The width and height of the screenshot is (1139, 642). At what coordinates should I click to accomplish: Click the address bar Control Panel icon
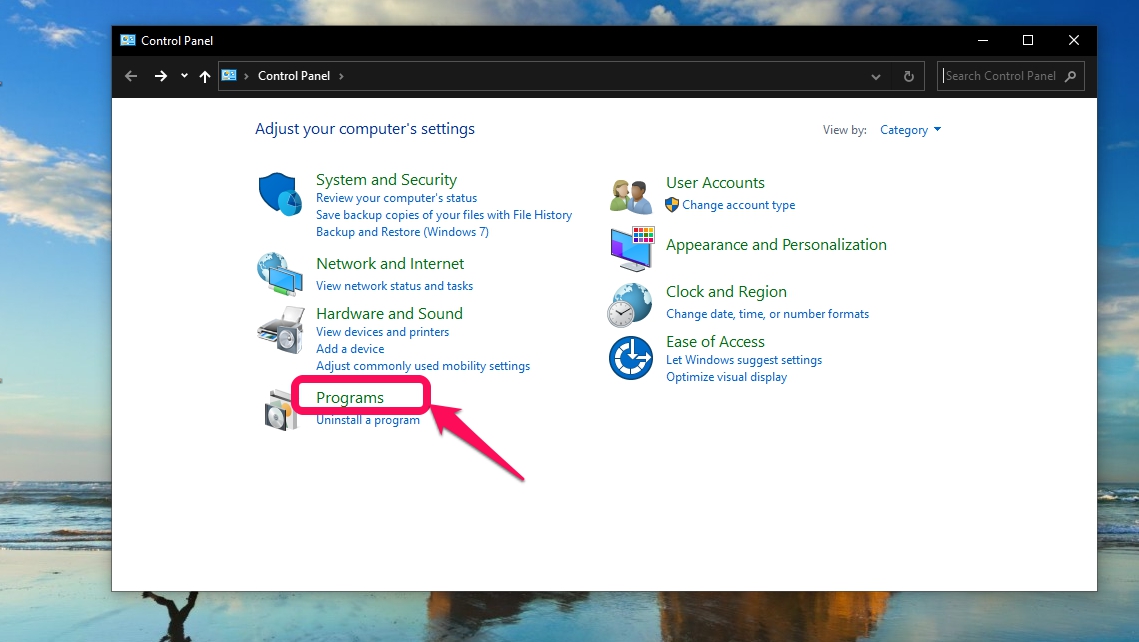pyautogui.click(x=229, y=76)
